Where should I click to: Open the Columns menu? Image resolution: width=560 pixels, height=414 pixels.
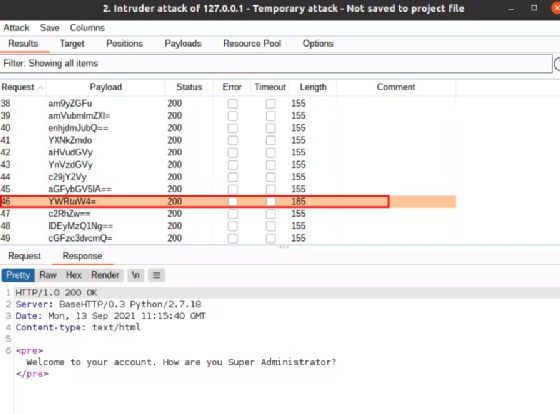pyautogui.click(x=87, y=28)
